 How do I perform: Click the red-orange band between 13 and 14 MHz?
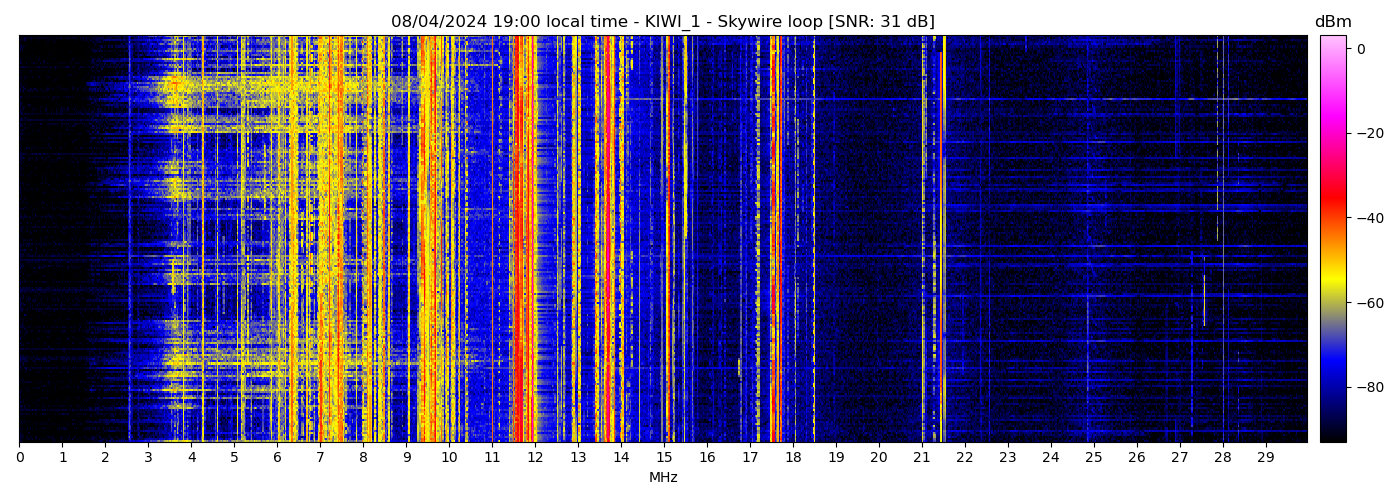pos(607,240)
